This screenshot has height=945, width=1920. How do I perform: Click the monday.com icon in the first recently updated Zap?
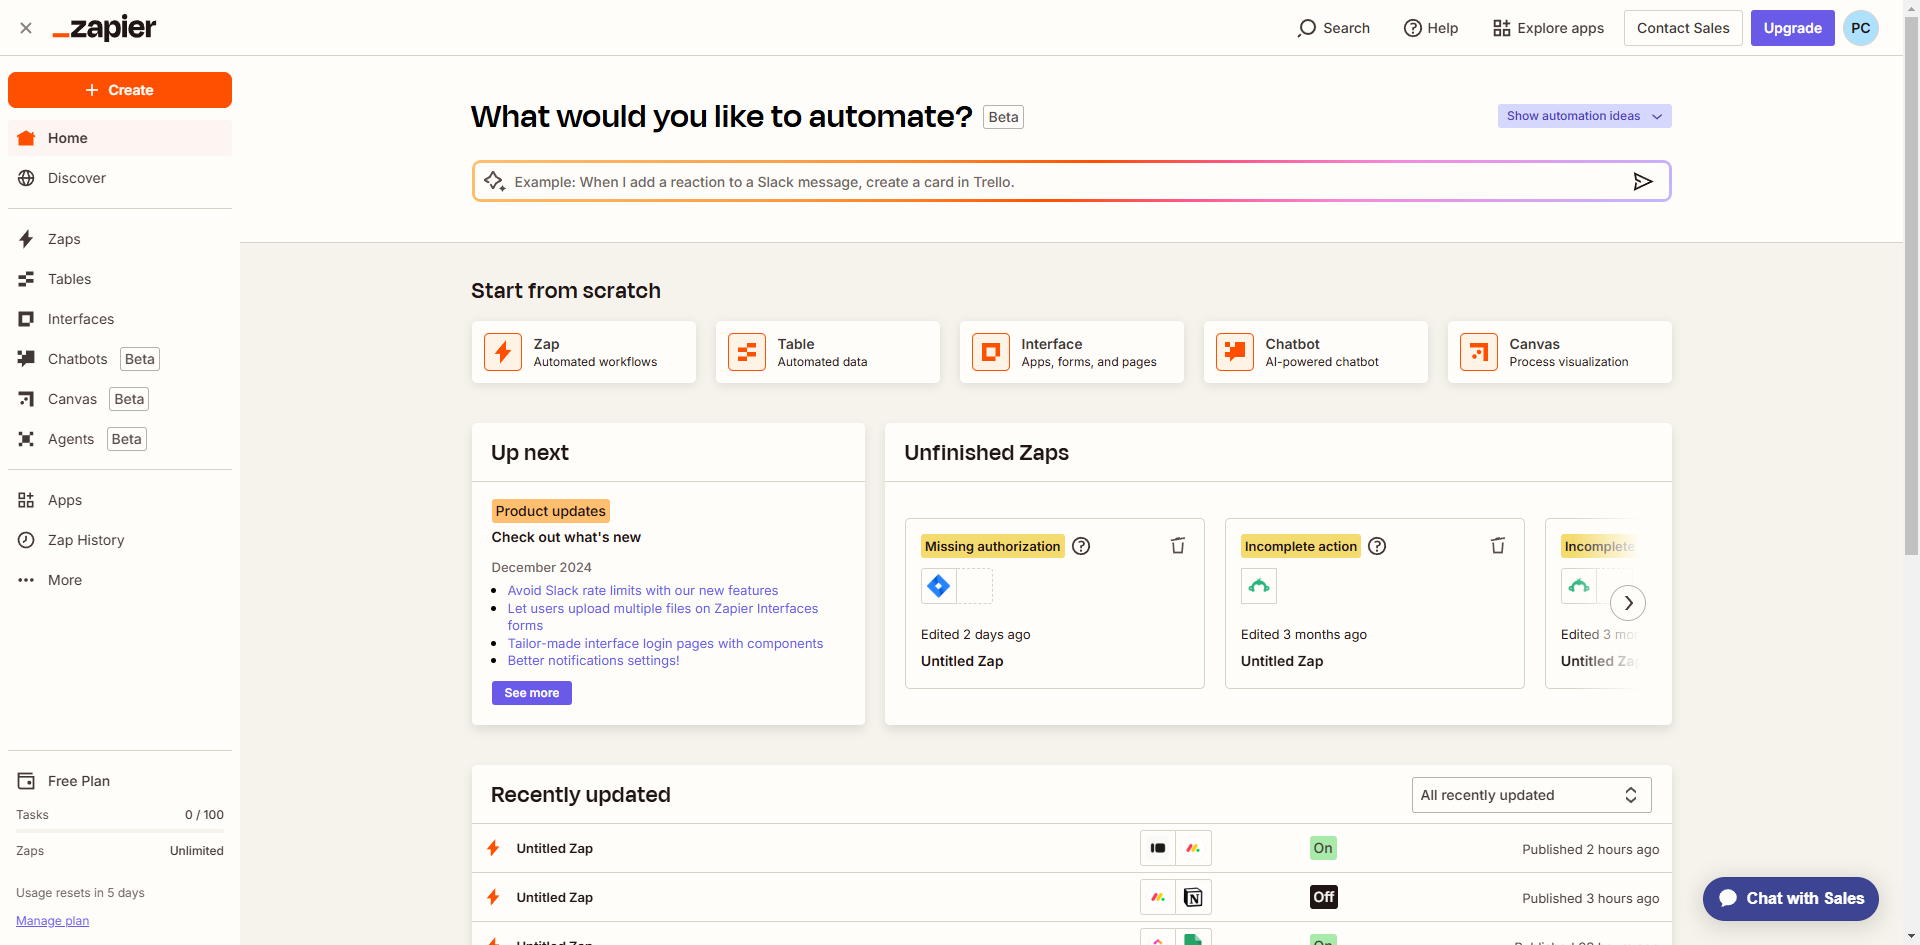tap(1192, 847)
